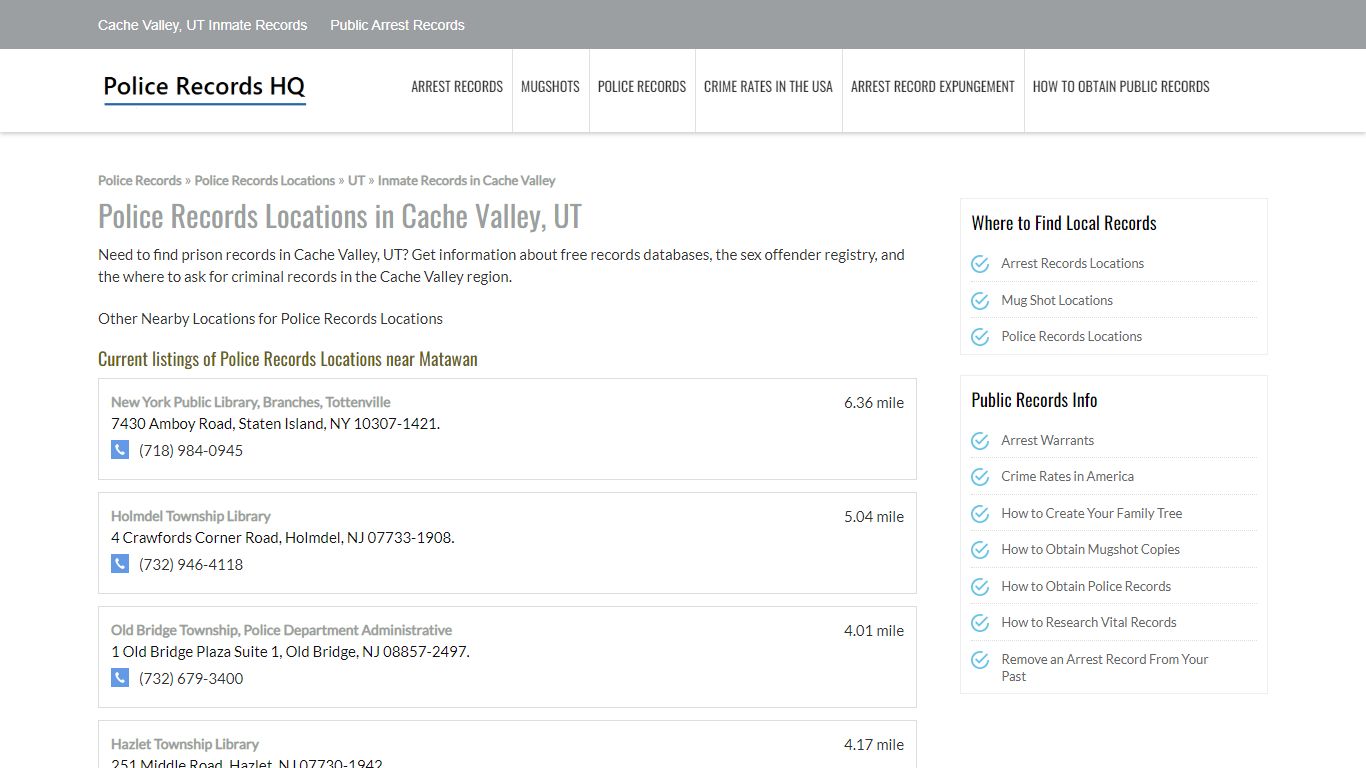This screenshot has height=768, width=1366.
Task: Open Arrest Records Locations sidebar link
Action: pos(1072,264)
